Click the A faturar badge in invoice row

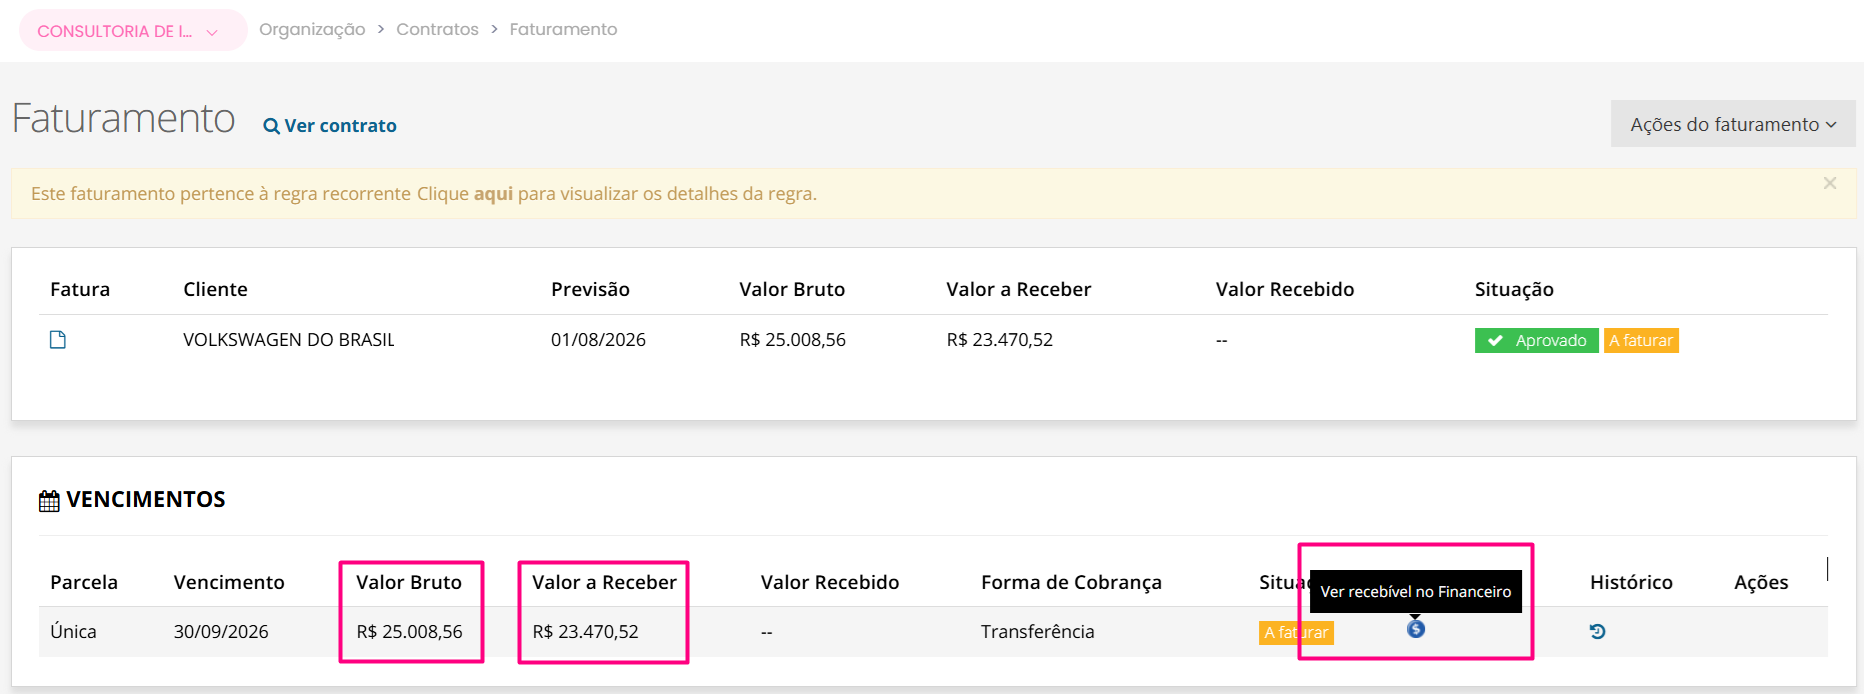tap(1641, 341)
